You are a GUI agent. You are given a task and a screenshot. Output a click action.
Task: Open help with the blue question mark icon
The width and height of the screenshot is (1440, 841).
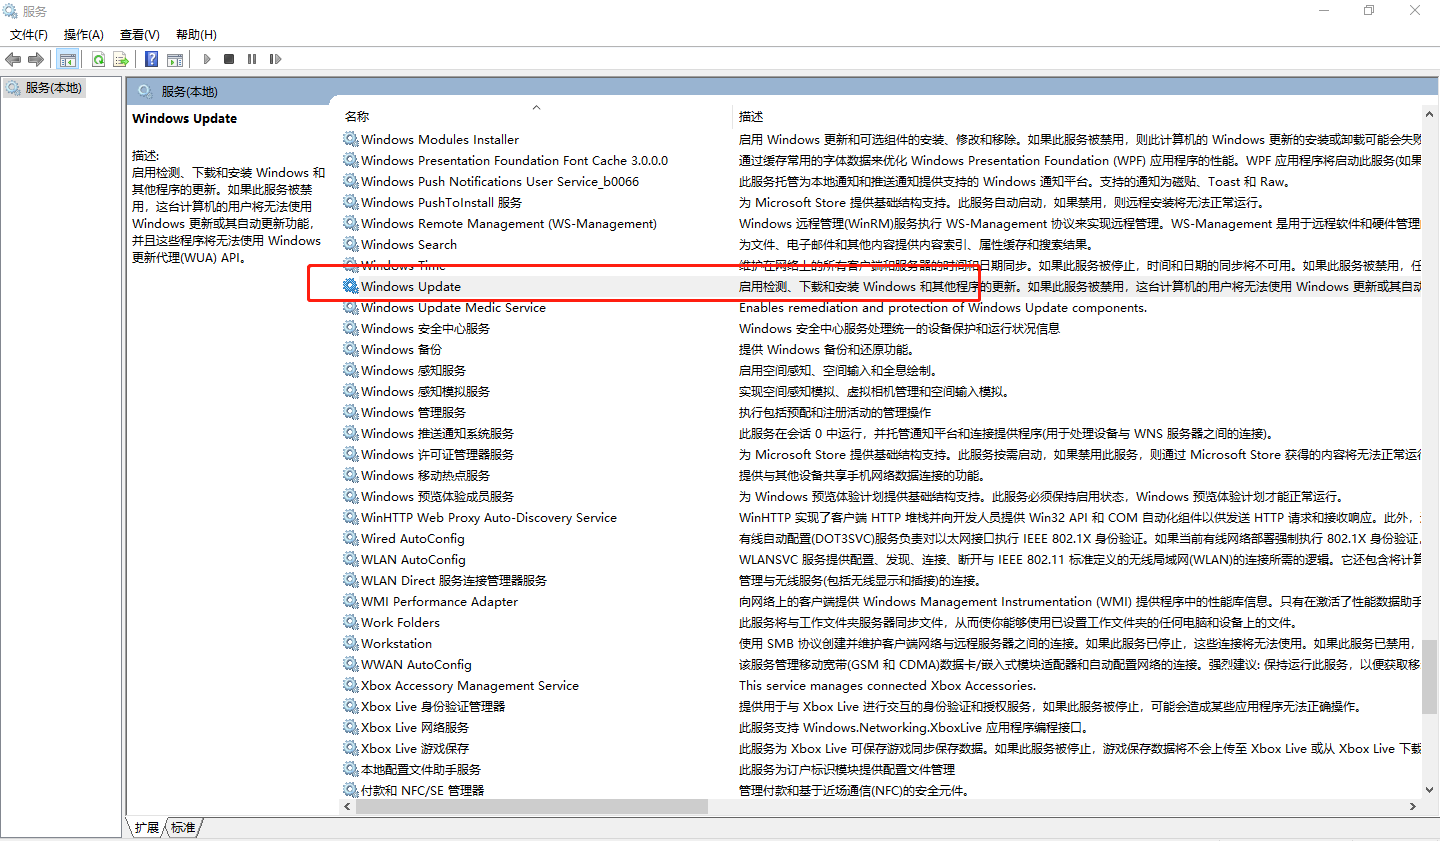coord(151,59)
